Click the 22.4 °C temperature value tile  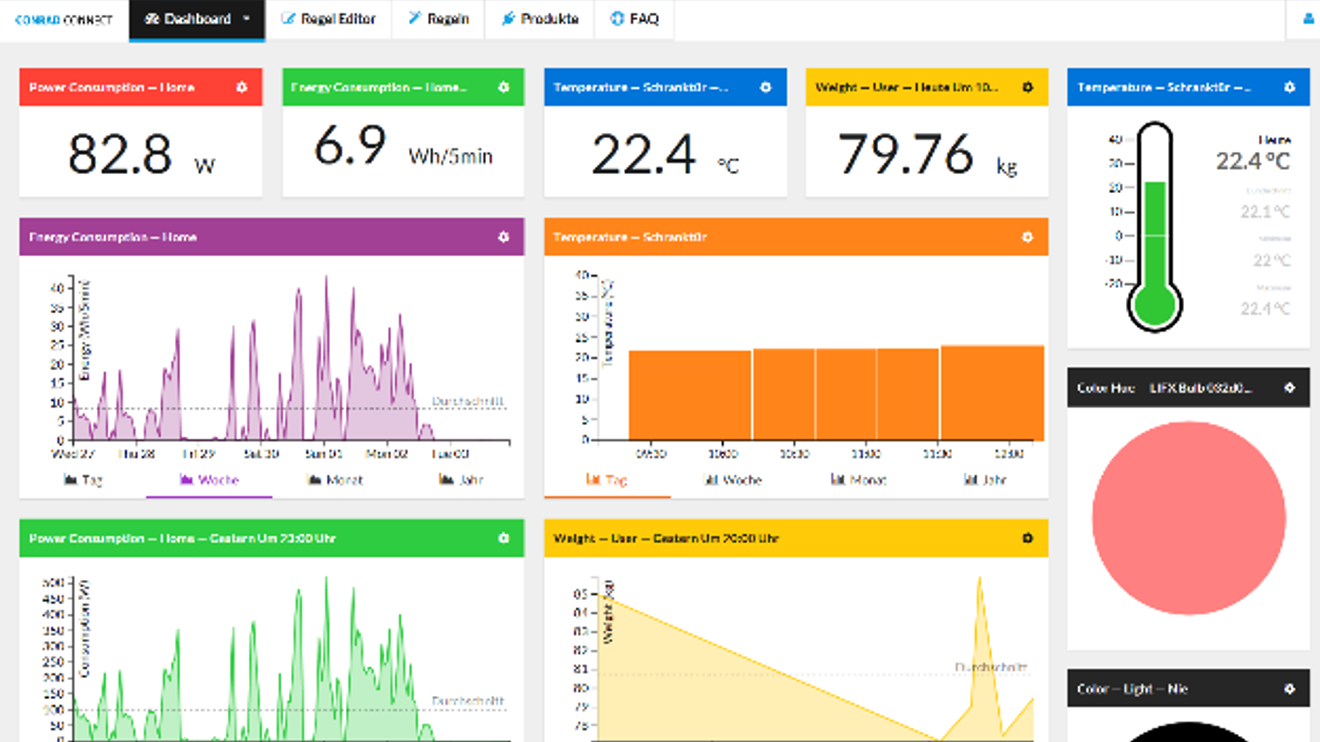pyautogui.click(x=665, y=154)
